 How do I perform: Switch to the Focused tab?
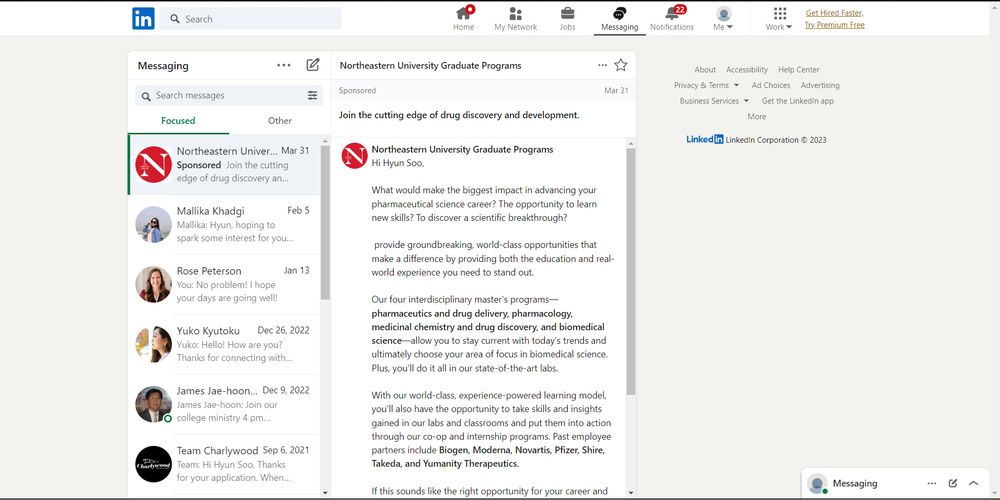pyautogui.click(x=178, y=121)
